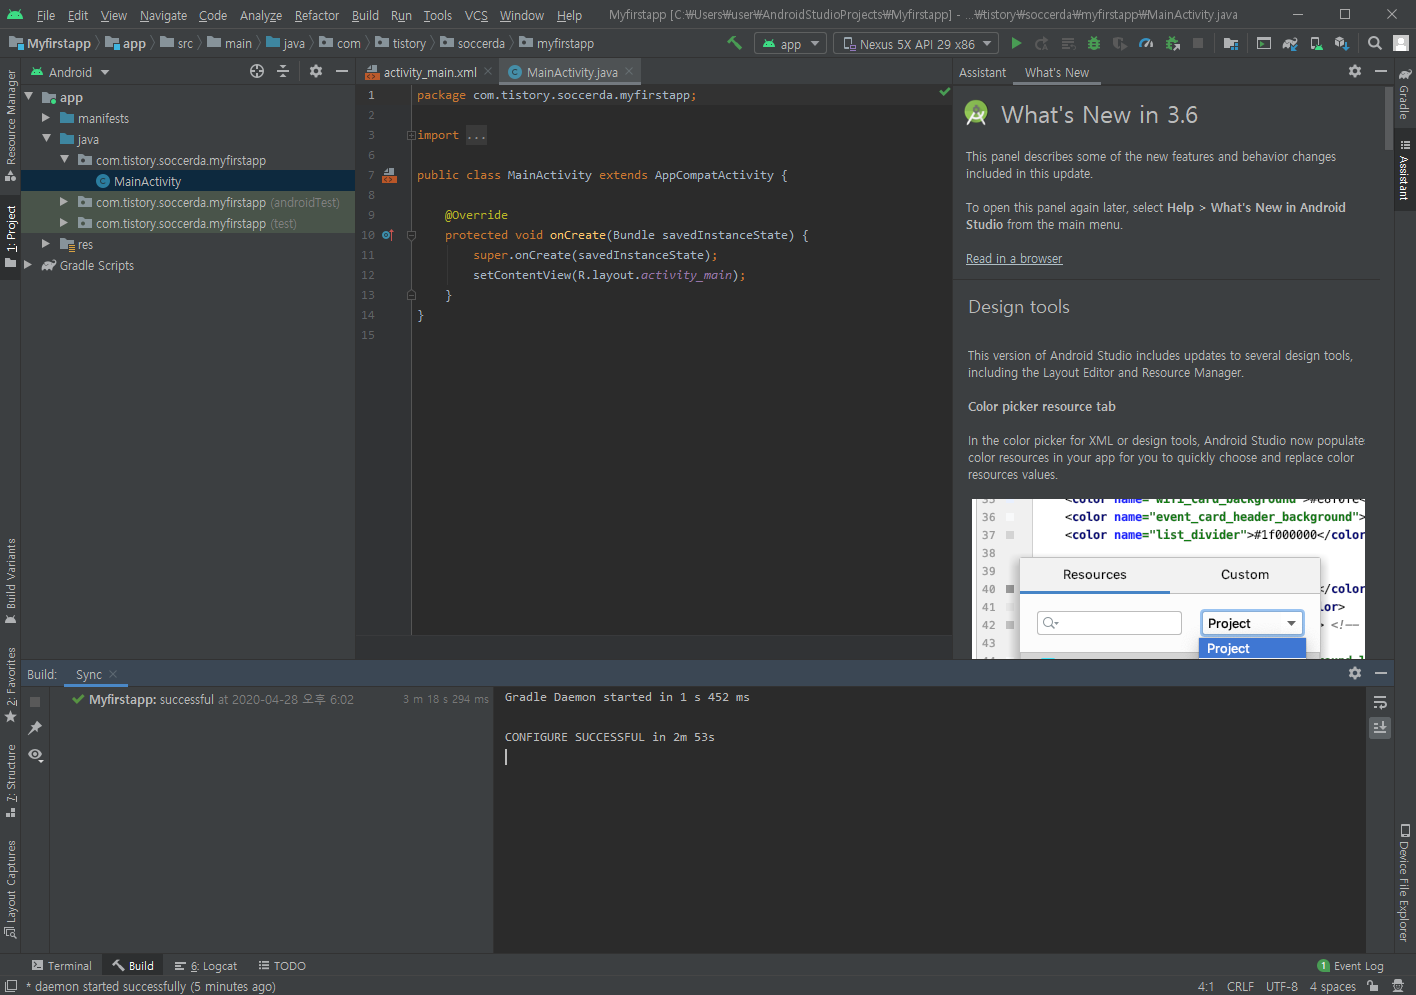Viewport: 1416px width, 995px height.
Task: Open the Android view selector dropdown
Action: pyautogui.click(x=70, y=72)
